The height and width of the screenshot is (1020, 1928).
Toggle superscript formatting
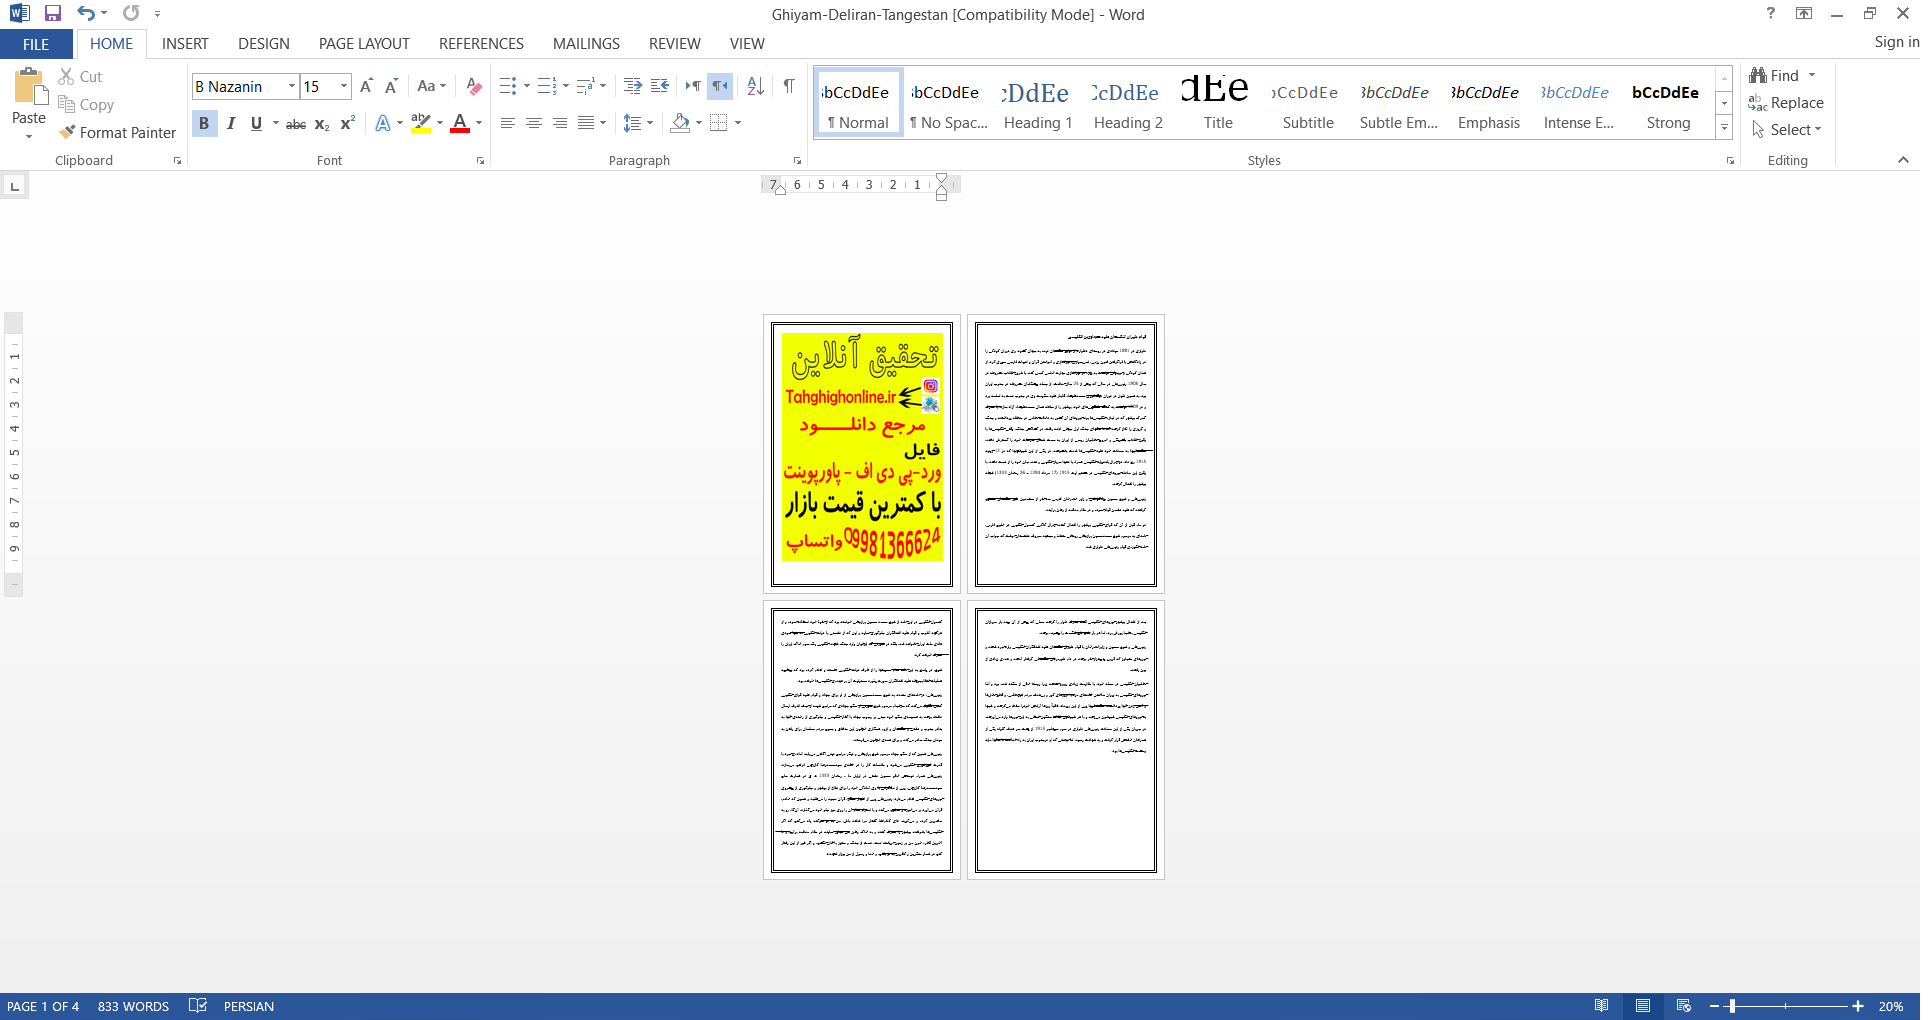pos(347,123)
